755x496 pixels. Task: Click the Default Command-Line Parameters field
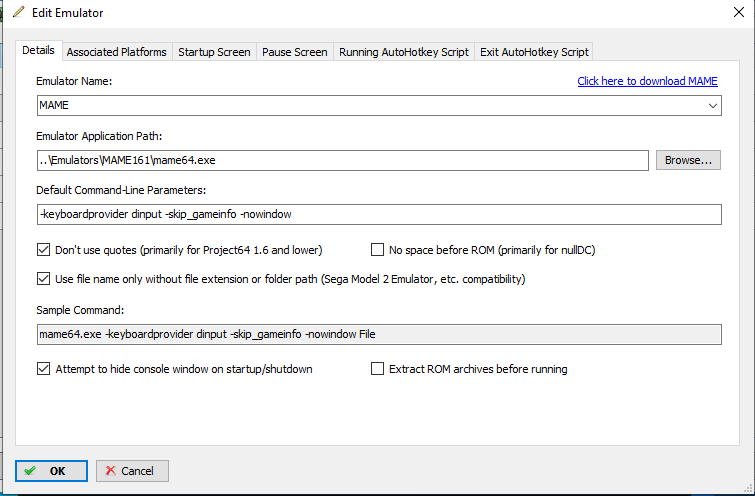coord(379,214)
